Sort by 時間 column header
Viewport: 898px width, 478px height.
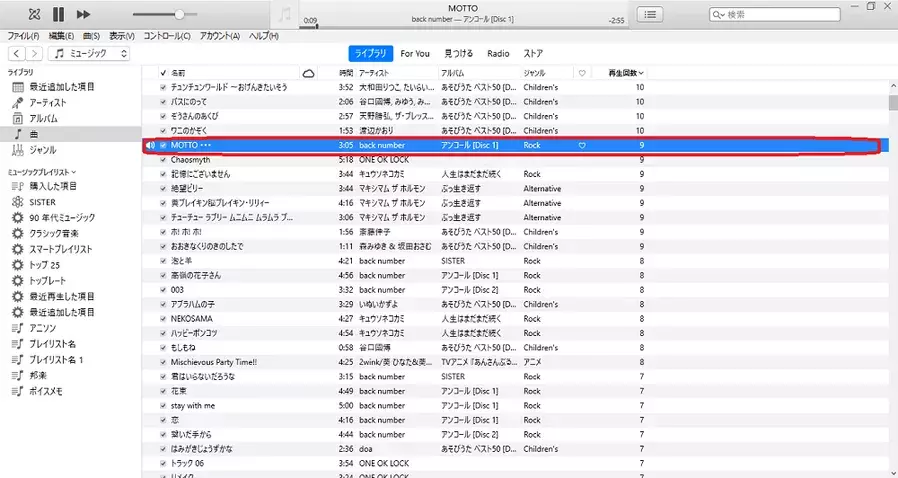click(x=346, y=73)
